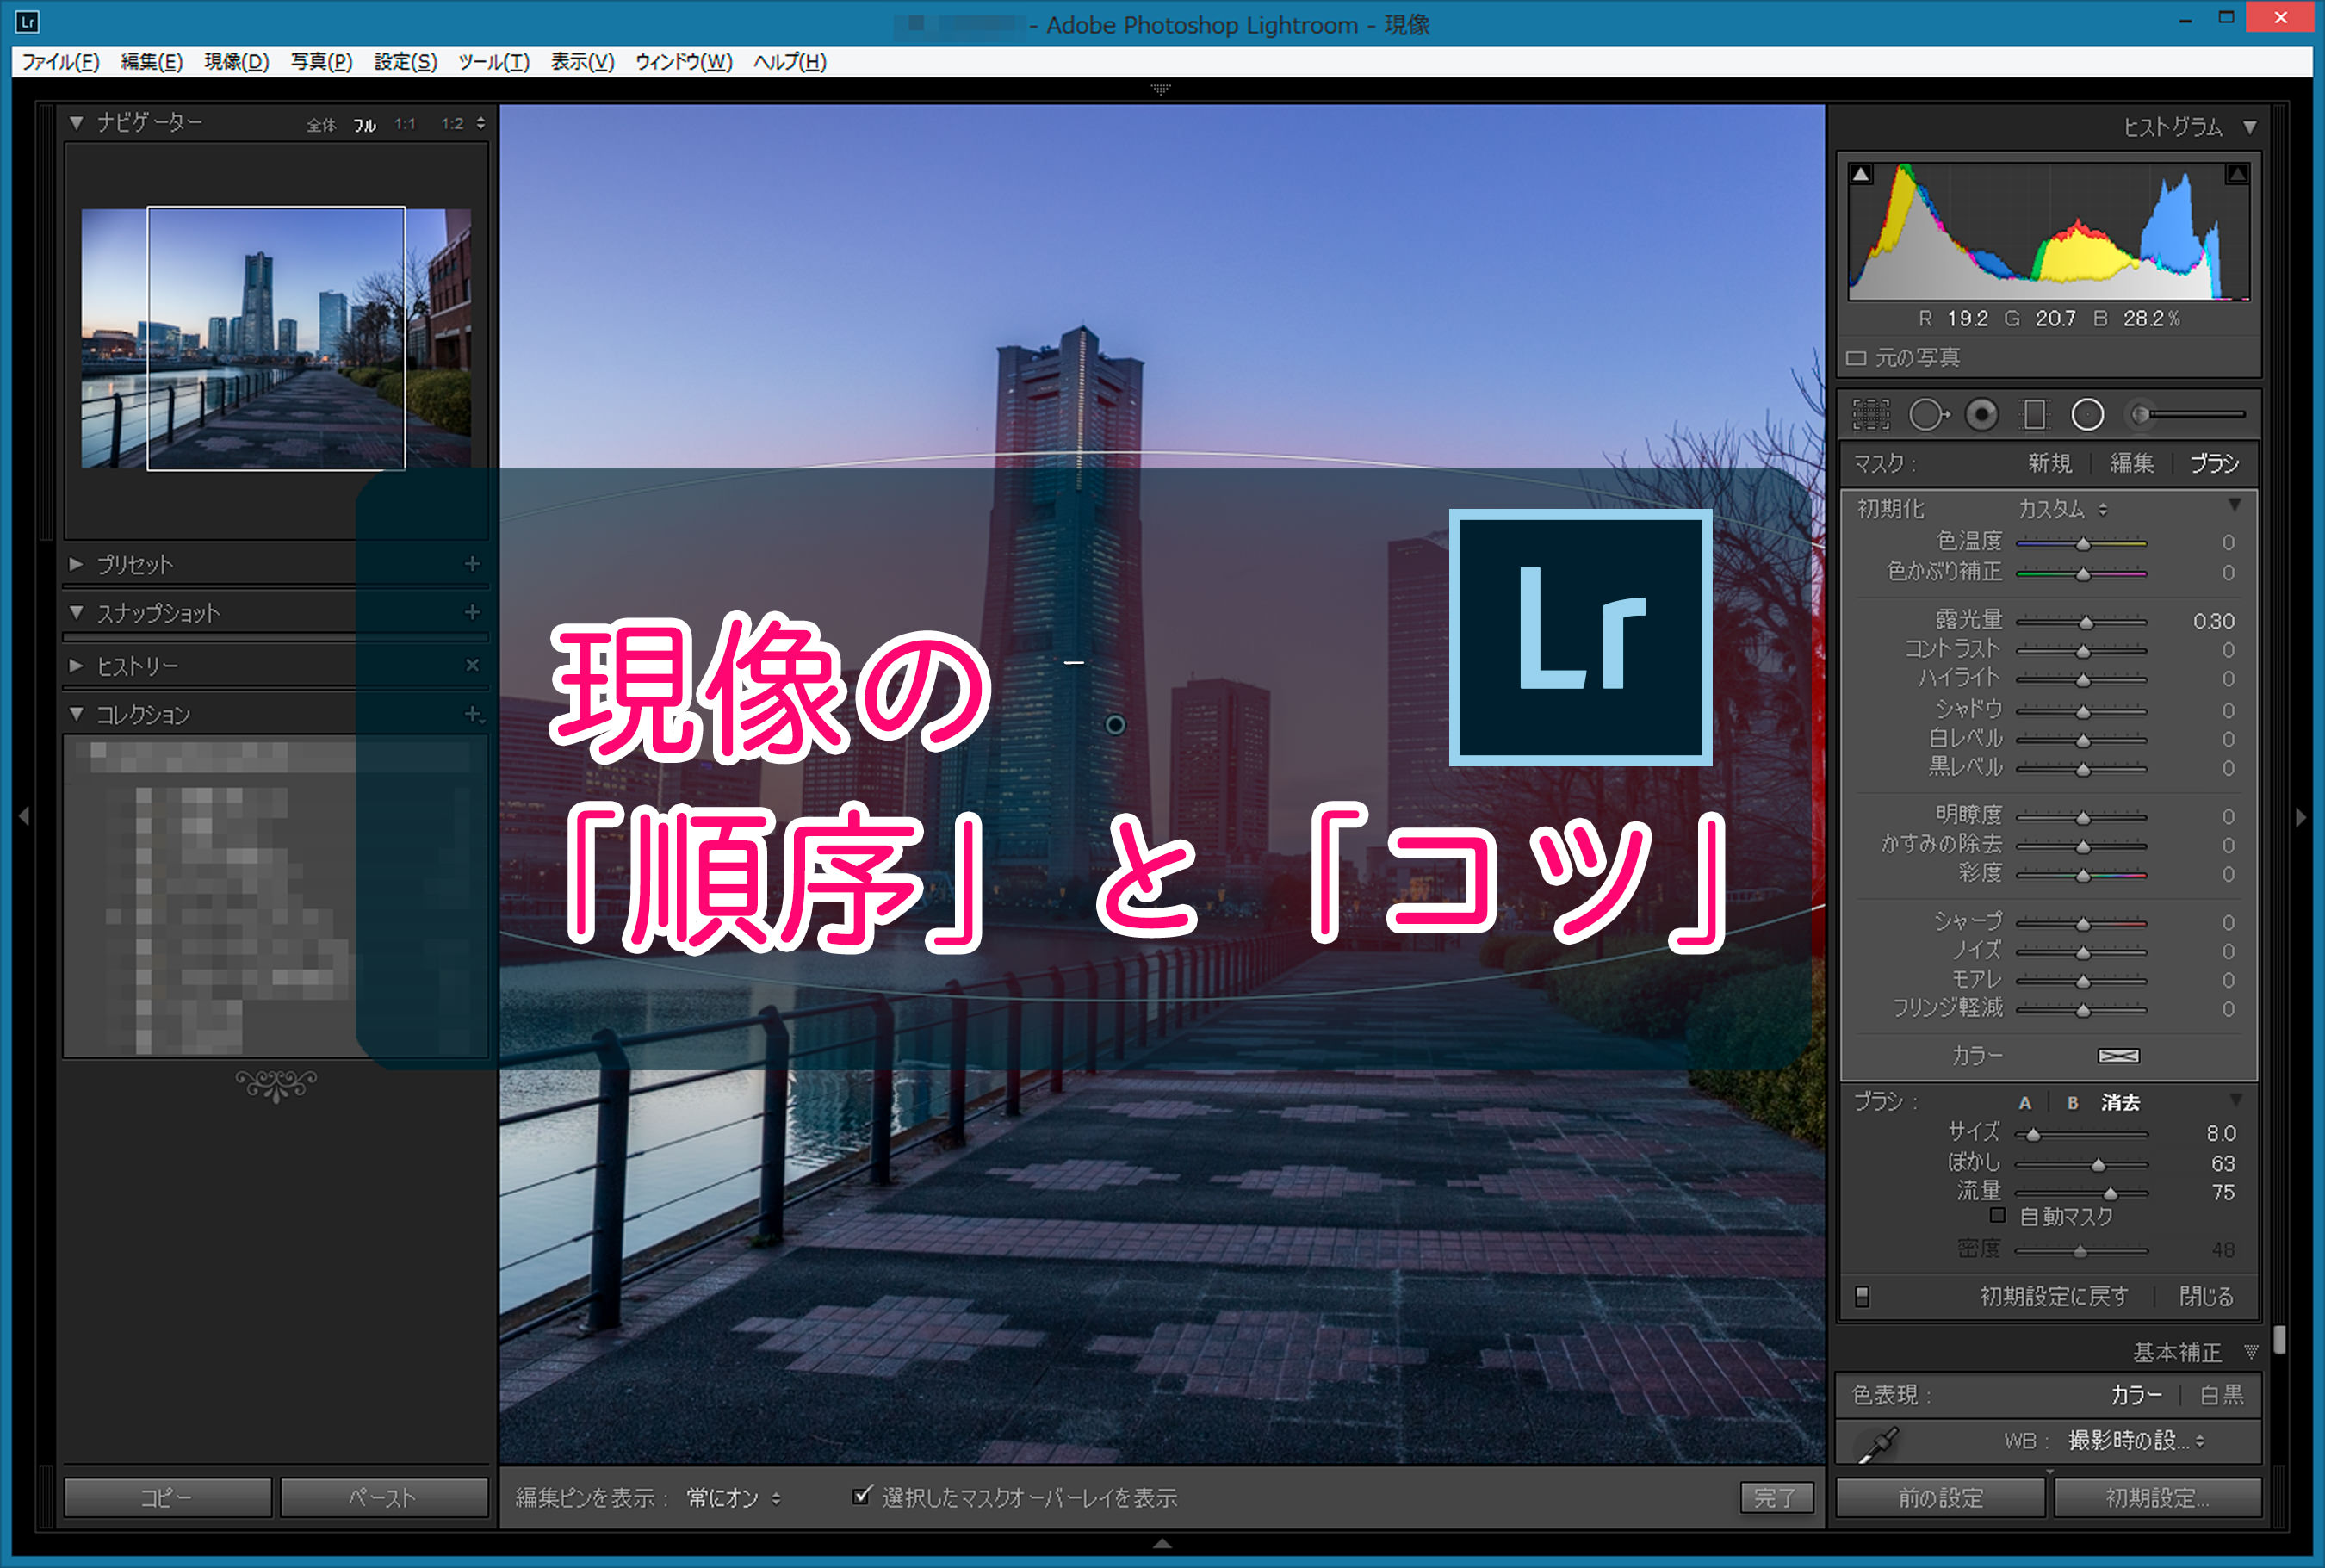Collapse the effect sliders disclosure triangle

click(2234, 505)
